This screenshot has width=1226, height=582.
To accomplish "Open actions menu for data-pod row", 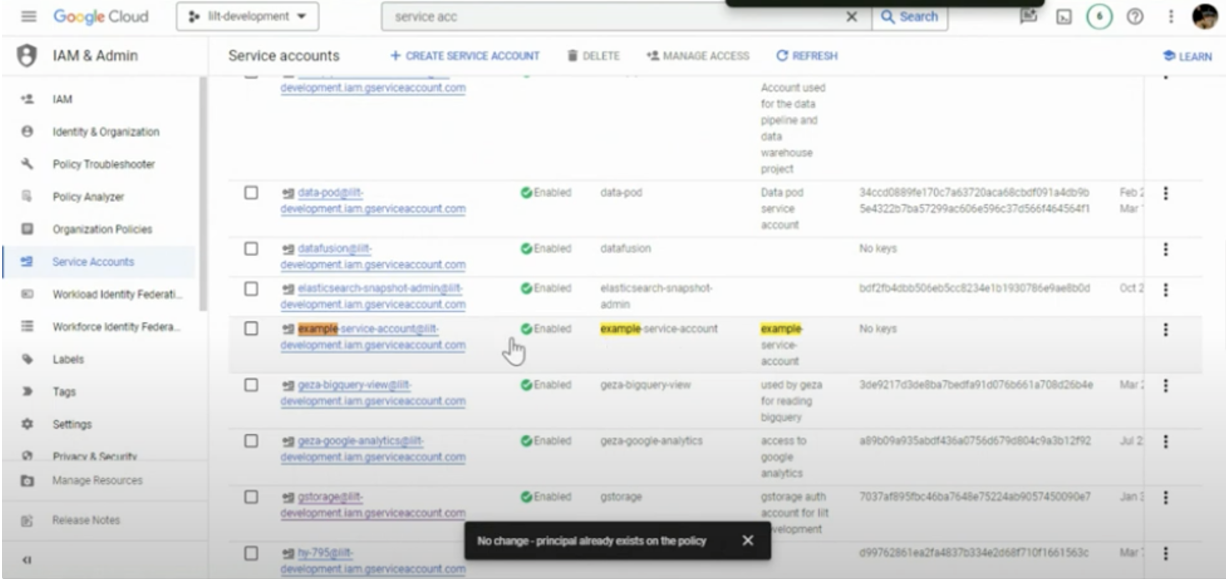I will click(x=1166, y=193).
